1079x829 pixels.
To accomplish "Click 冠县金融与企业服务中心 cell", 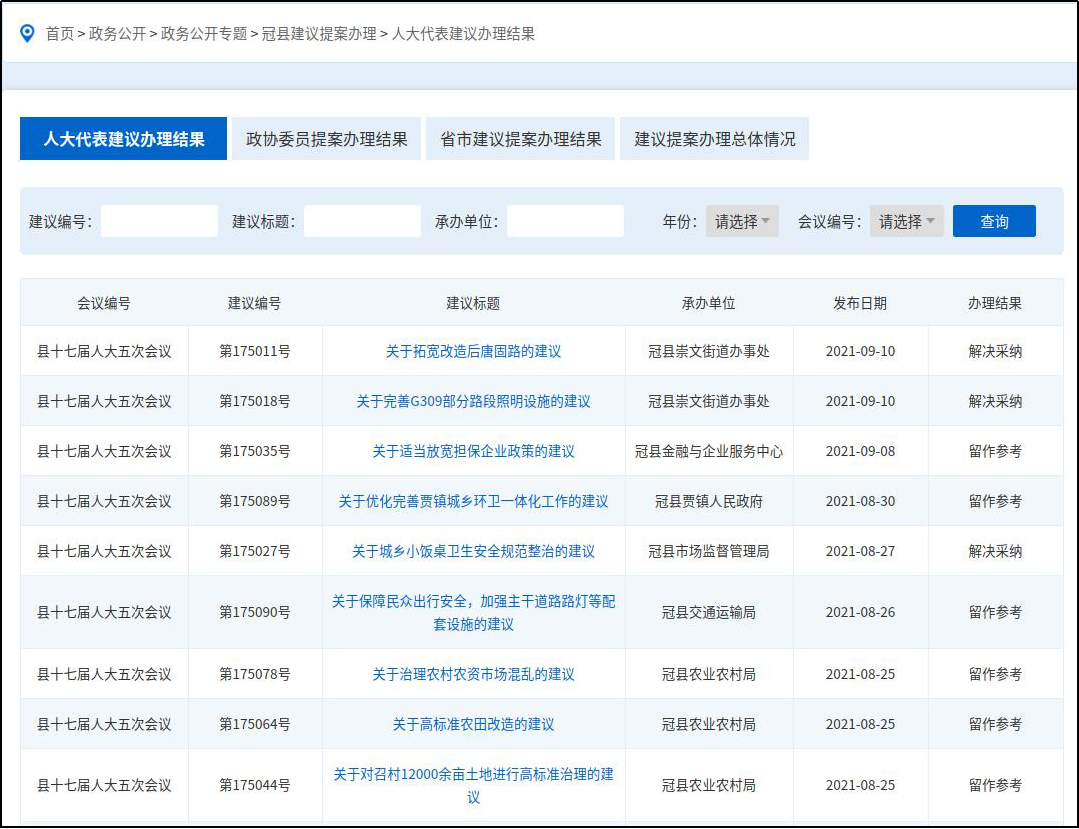I will [709, 451].
